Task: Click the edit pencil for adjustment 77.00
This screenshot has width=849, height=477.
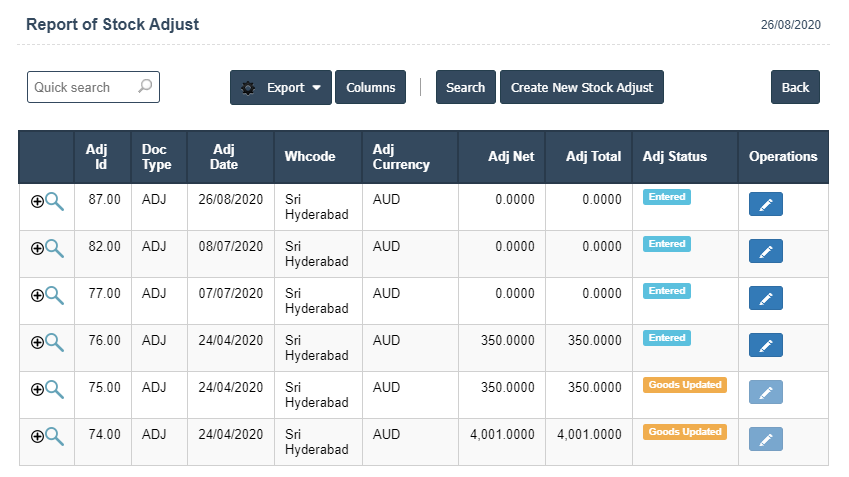Action: coord(765,299)
